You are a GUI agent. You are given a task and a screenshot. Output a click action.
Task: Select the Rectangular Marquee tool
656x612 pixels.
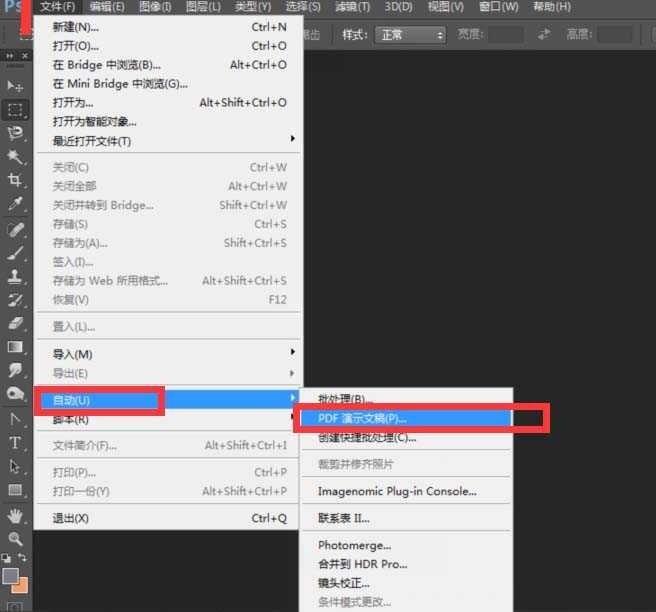click(15, 110)
